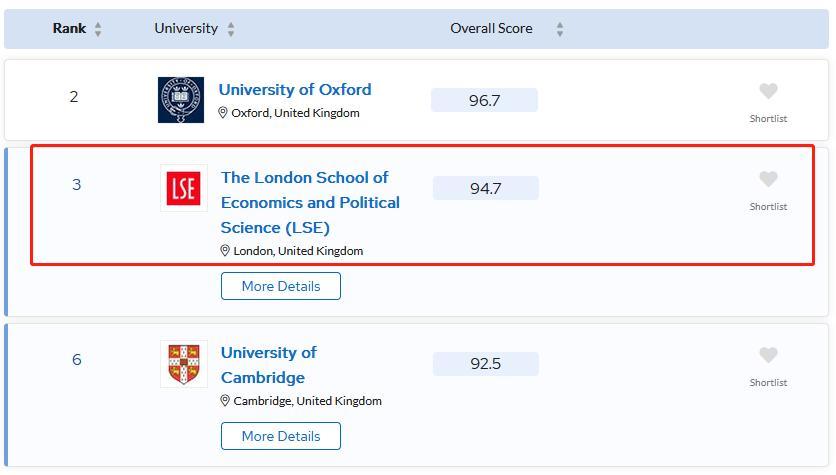Viewport: 836px width, 475px height.
Task: Open The London School of Economics link
Action: [x=310, y=202]
